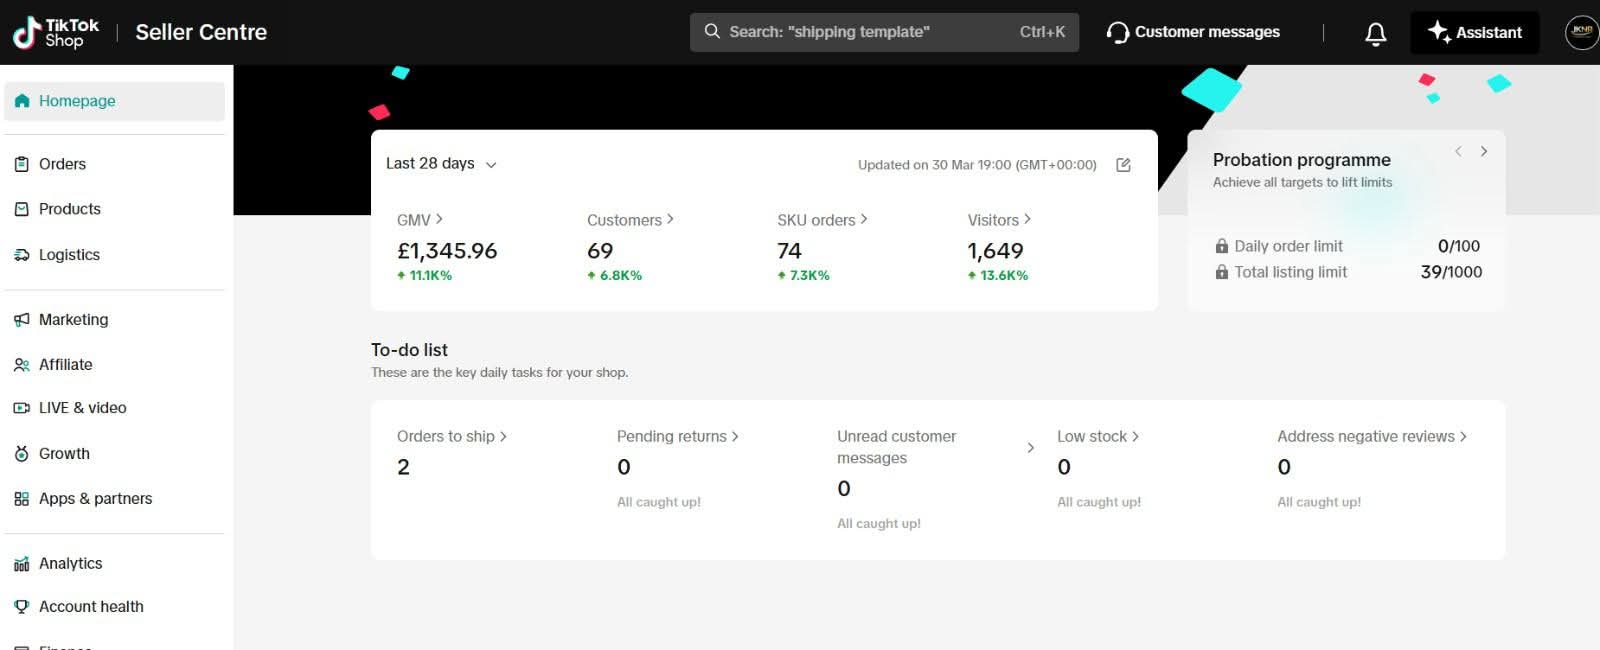Click the Probation programme heading
The height and width of the screenshot is (650, 1600).
[1302, 160]
